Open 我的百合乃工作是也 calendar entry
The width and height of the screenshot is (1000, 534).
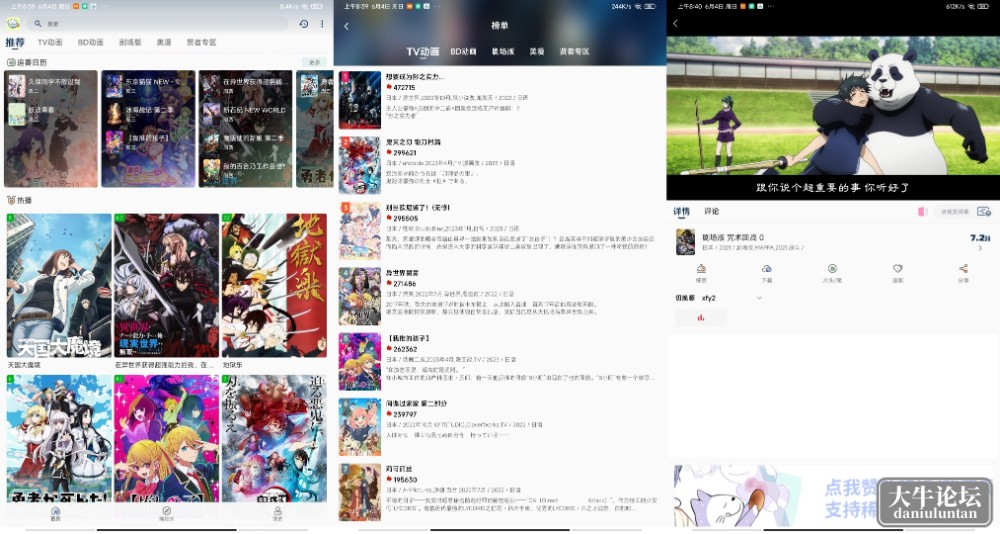point(245,170)
